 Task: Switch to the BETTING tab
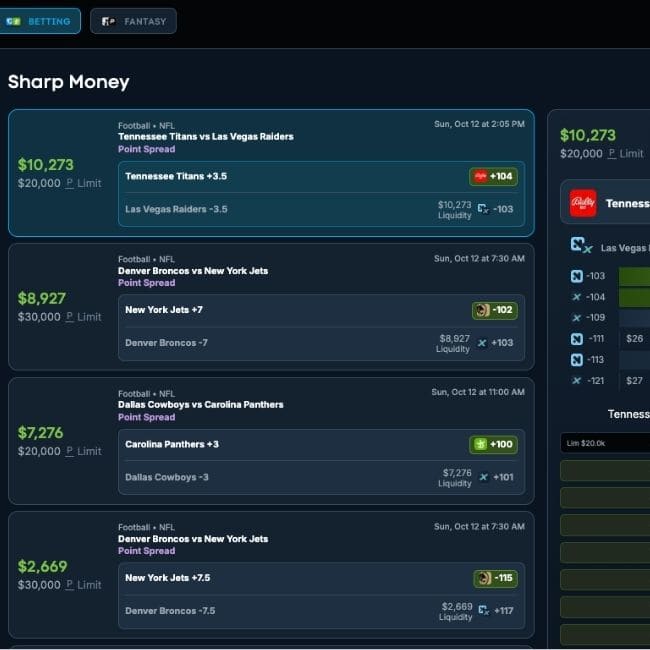coord(40,21)
